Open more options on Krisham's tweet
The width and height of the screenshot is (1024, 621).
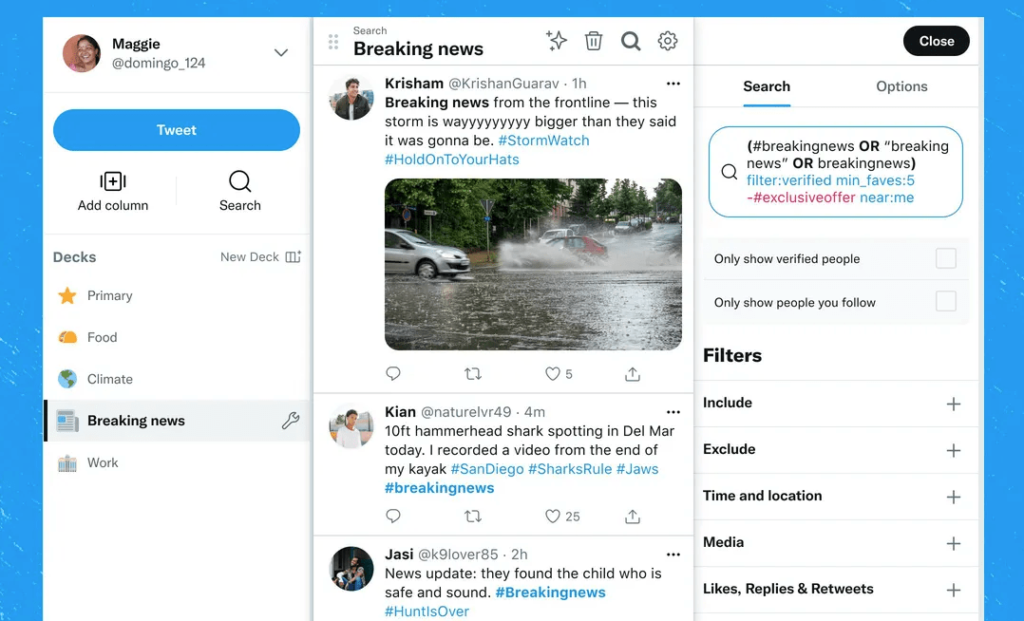coord(673,84)
